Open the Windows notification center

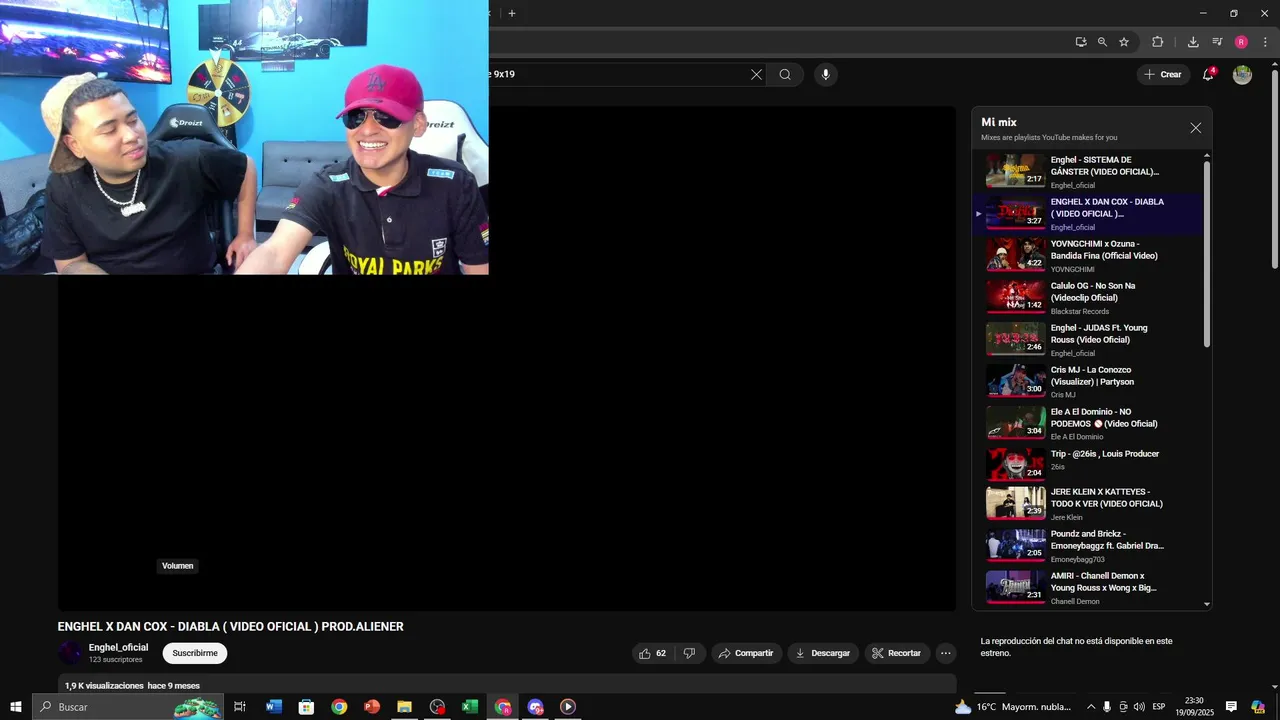(x=1231, y=707)
